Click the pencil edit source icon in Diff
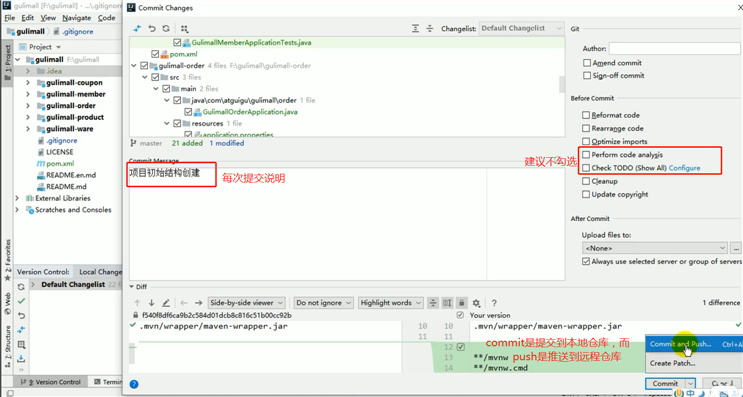Screen dimensions: 743x397 (166, 303)
